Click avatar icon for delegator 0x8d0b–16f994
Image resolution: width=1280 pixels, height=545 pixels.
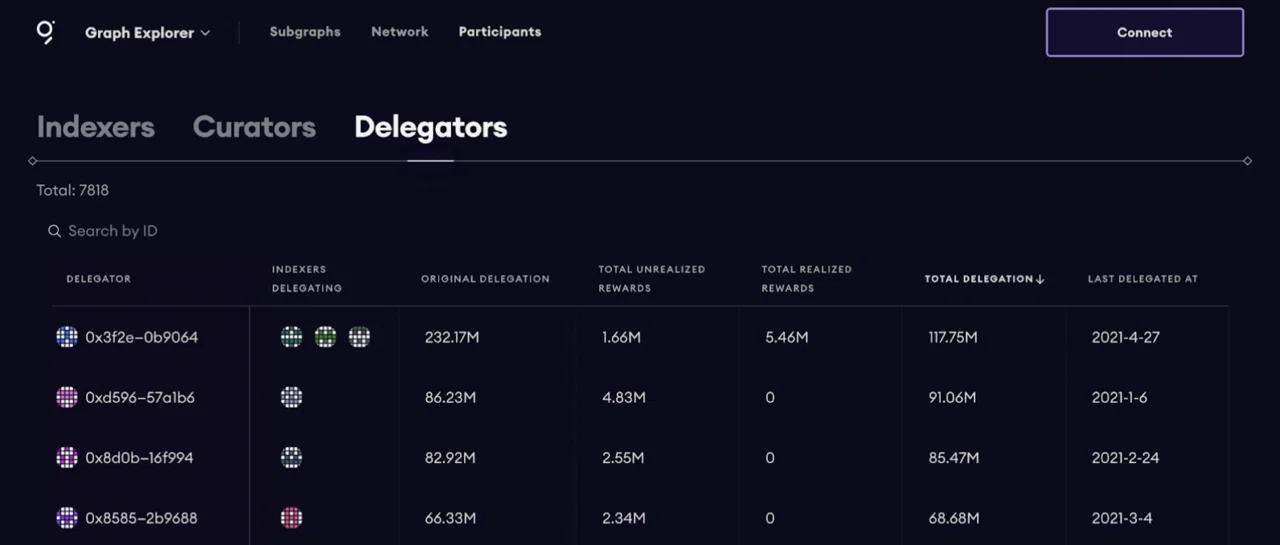67,457
